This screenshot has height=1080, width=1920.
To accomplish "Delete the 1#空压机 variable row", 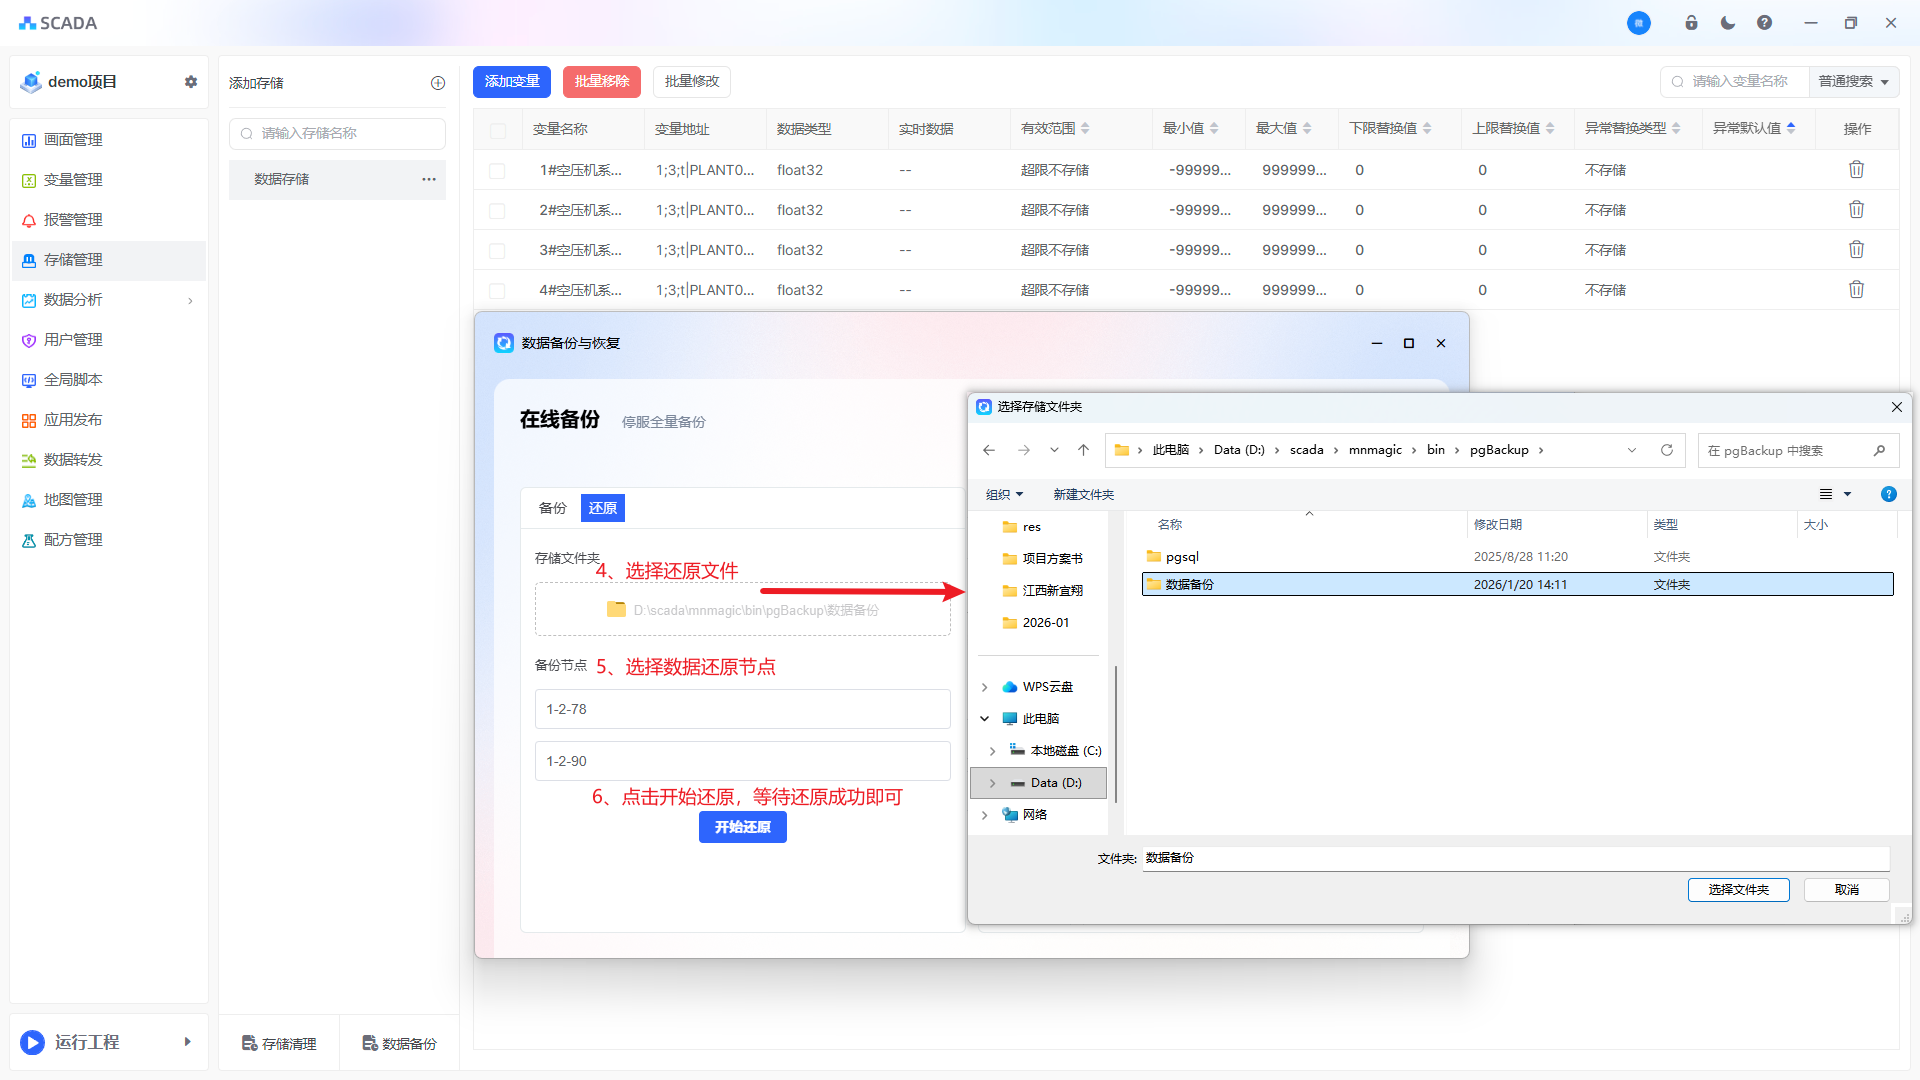I will coord(1856,170).
